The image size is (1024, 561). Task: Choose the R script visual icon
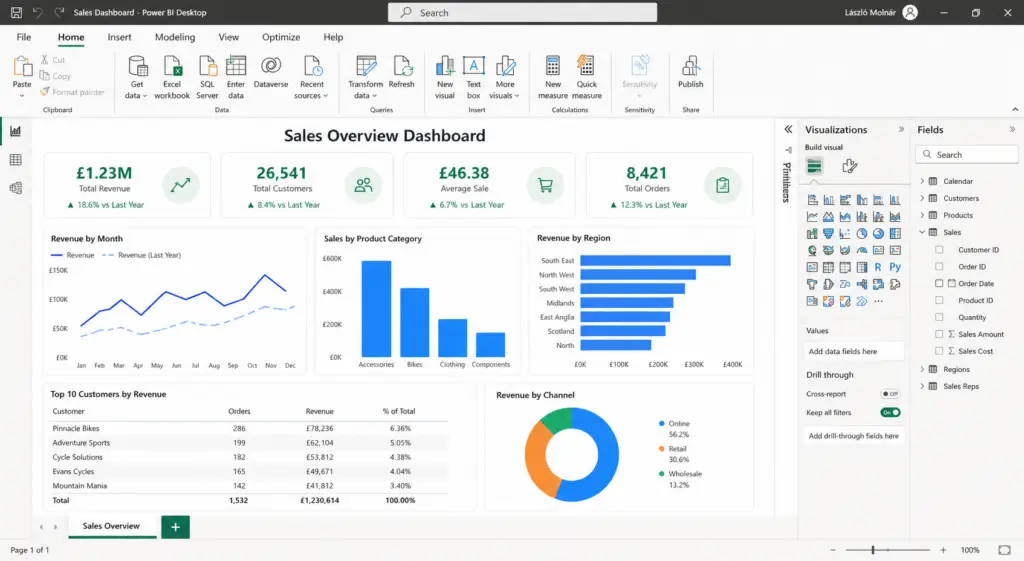[878, 267]
